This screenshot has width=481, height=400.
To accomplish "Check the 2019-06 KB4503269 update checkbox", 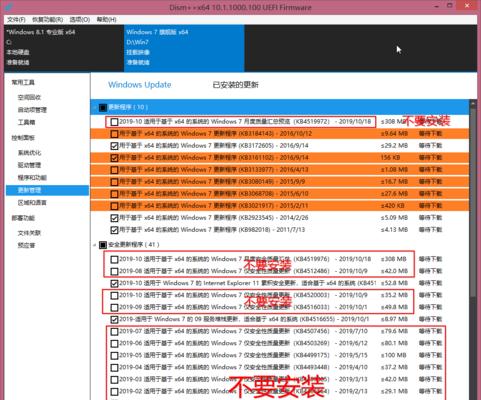I will point(114,344).
